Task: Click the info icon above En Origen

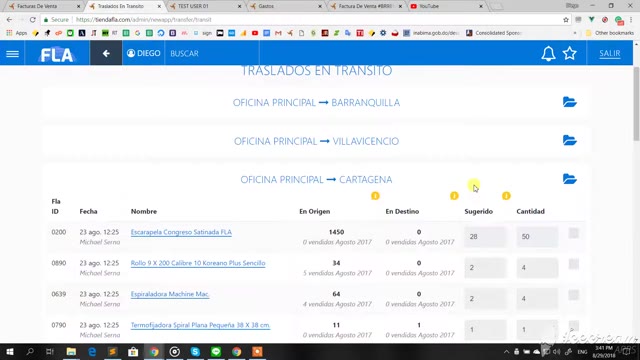Action: 375,196
